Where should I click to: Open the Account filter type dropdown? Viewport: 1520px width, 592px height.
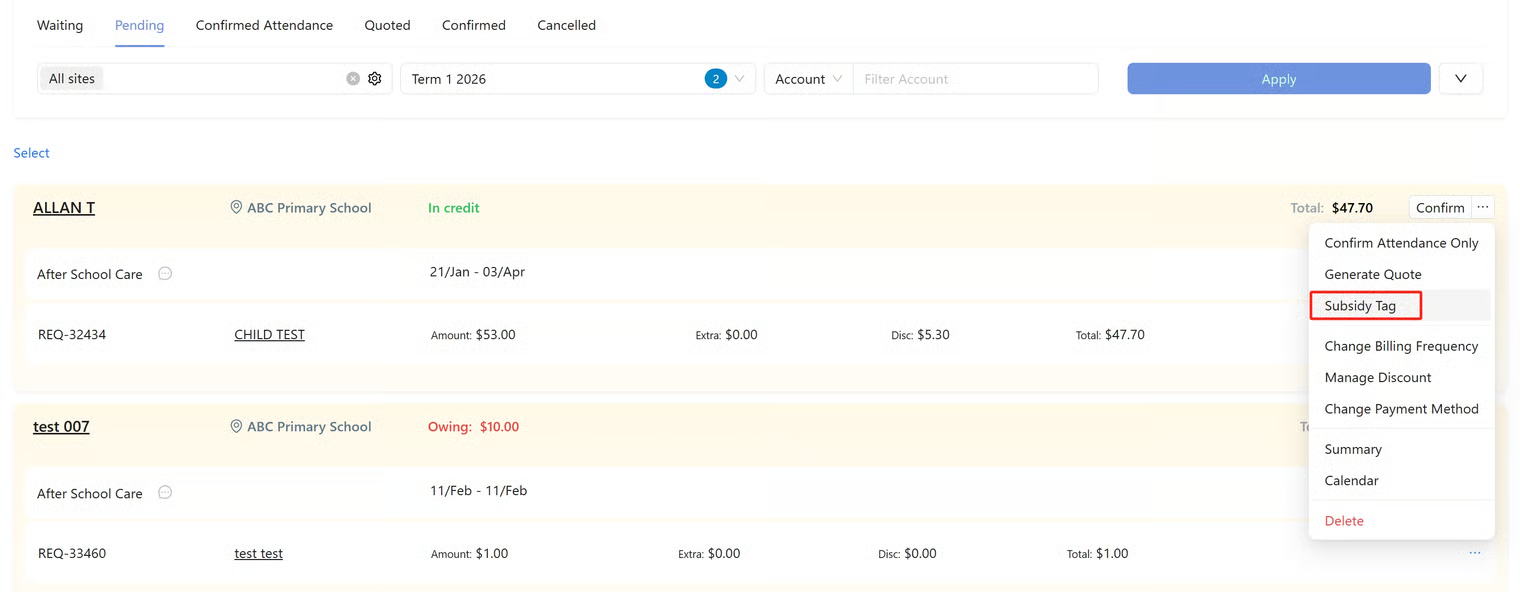coord(808,79)
